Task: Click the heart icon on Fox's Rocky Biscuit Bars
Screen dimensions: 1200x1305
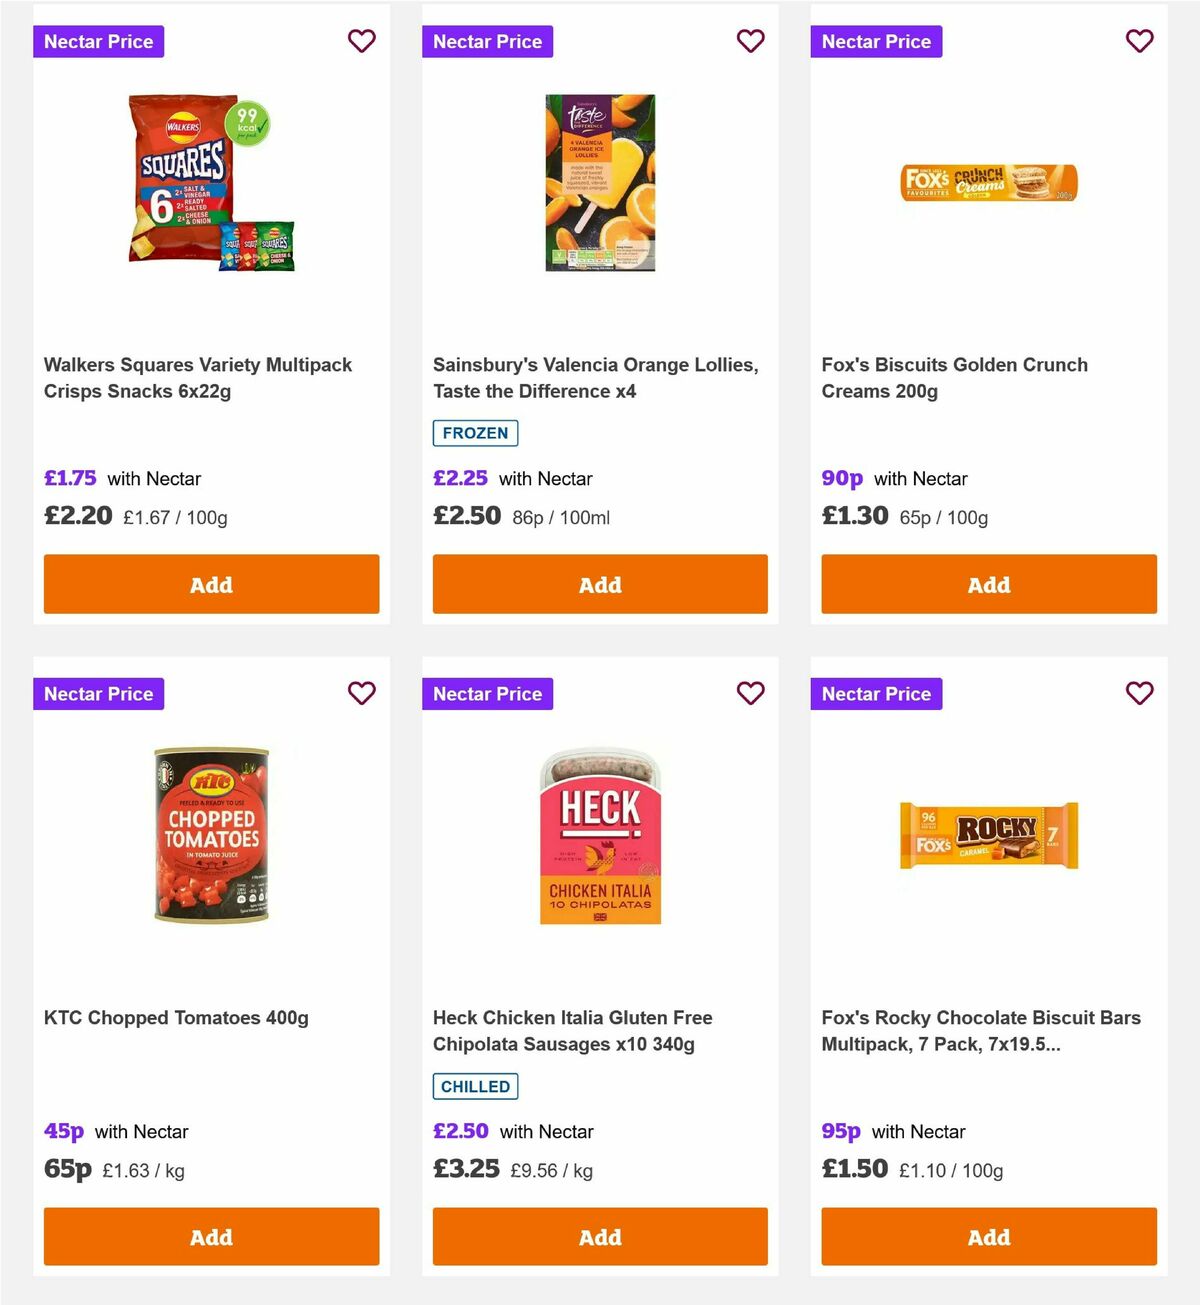Action: click(x=1140, y=693)
